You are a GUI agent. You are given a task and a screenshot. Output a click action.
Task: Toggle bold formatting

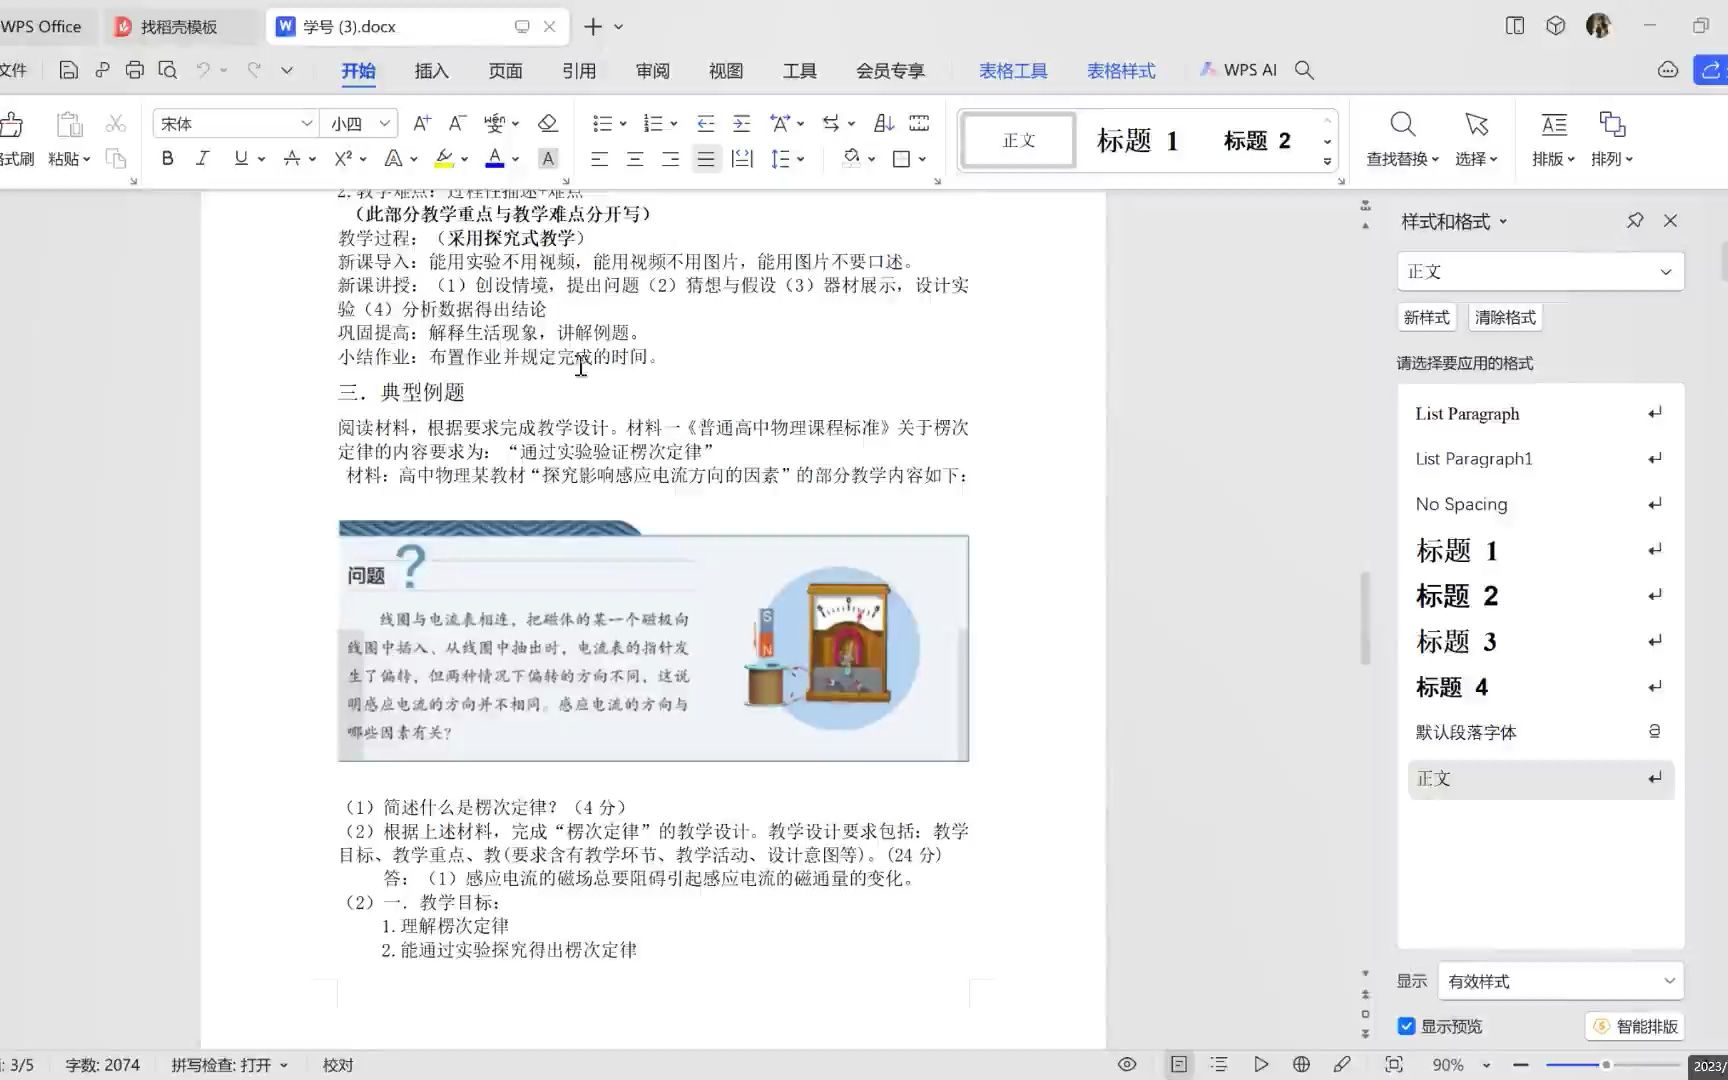click(167, 158)
